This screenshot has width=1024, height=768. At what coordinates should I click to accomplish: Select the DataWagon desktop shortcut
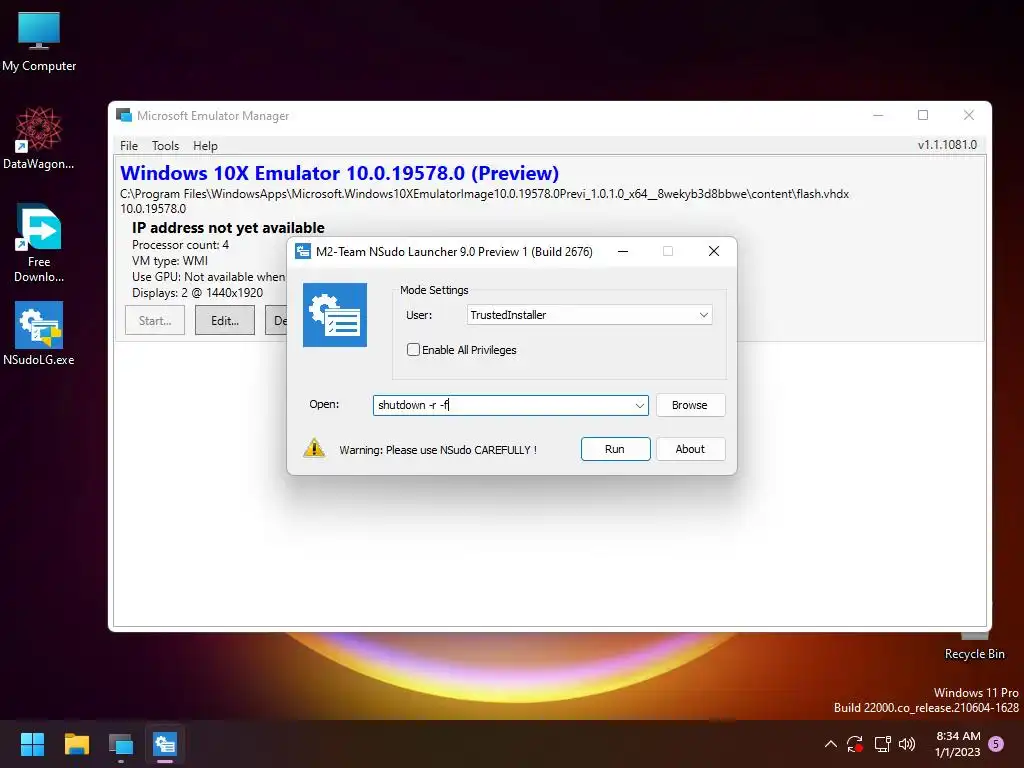[x=39, y=138]
